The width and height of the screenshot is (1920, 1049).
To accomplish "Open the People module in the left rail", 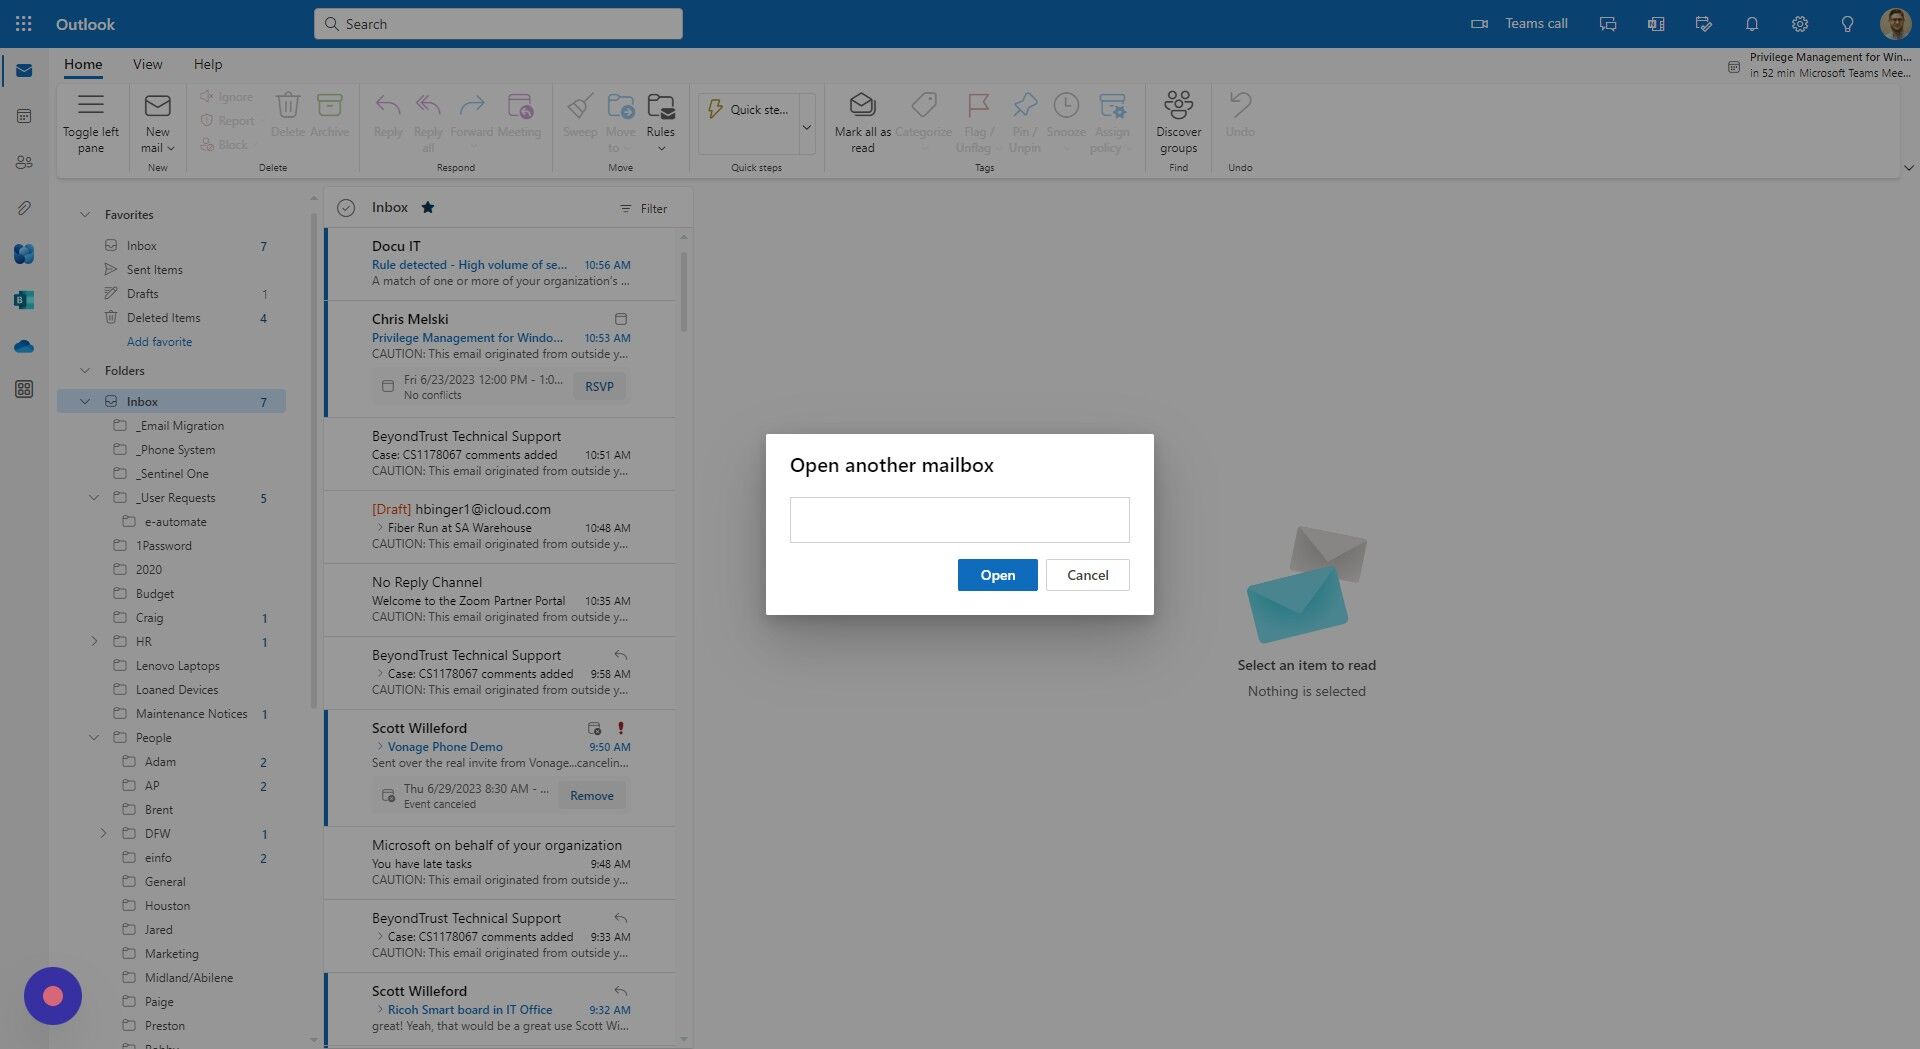I will pos(24,162).
